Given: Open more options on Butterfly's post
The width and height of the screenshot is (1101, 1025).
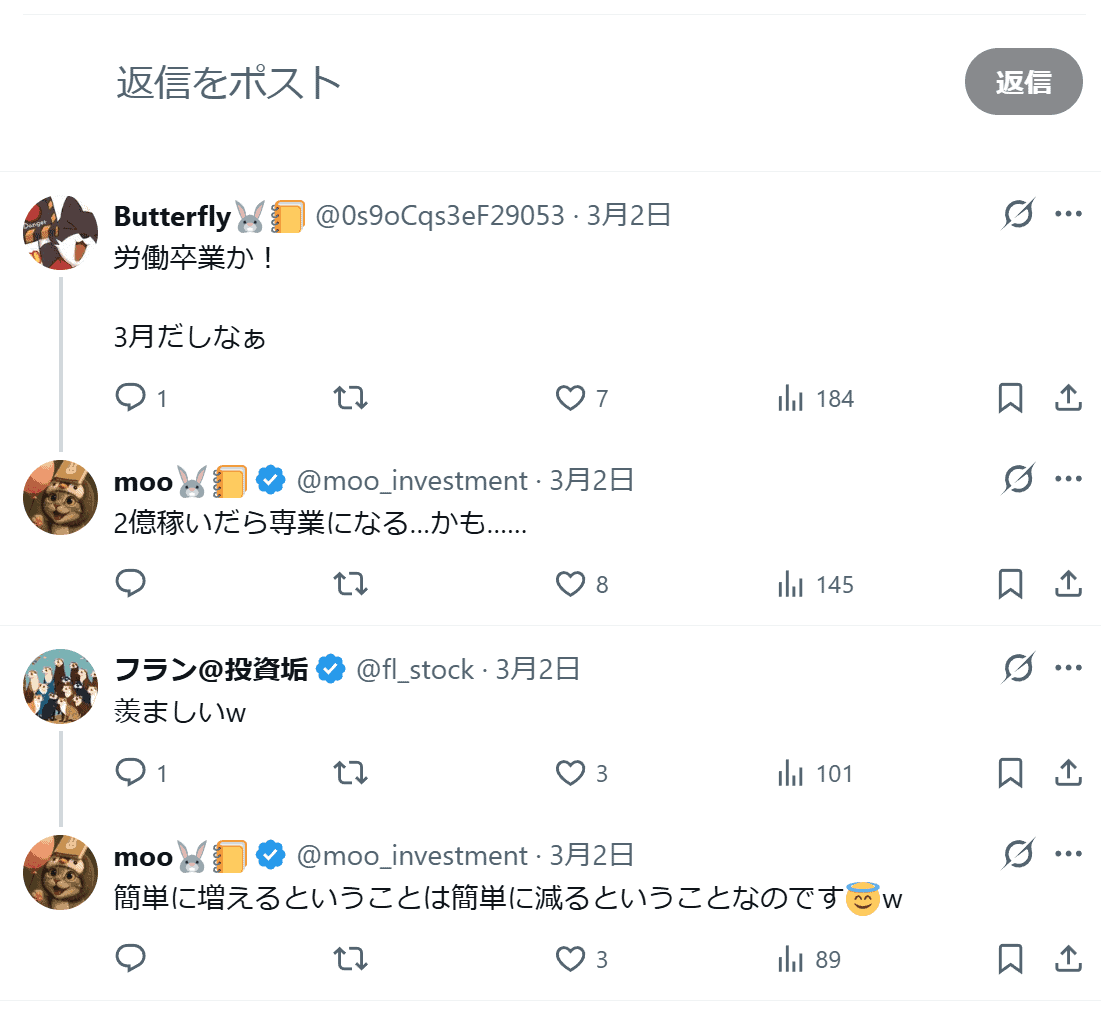Looking at the screenshot, I should [1068, 214].
